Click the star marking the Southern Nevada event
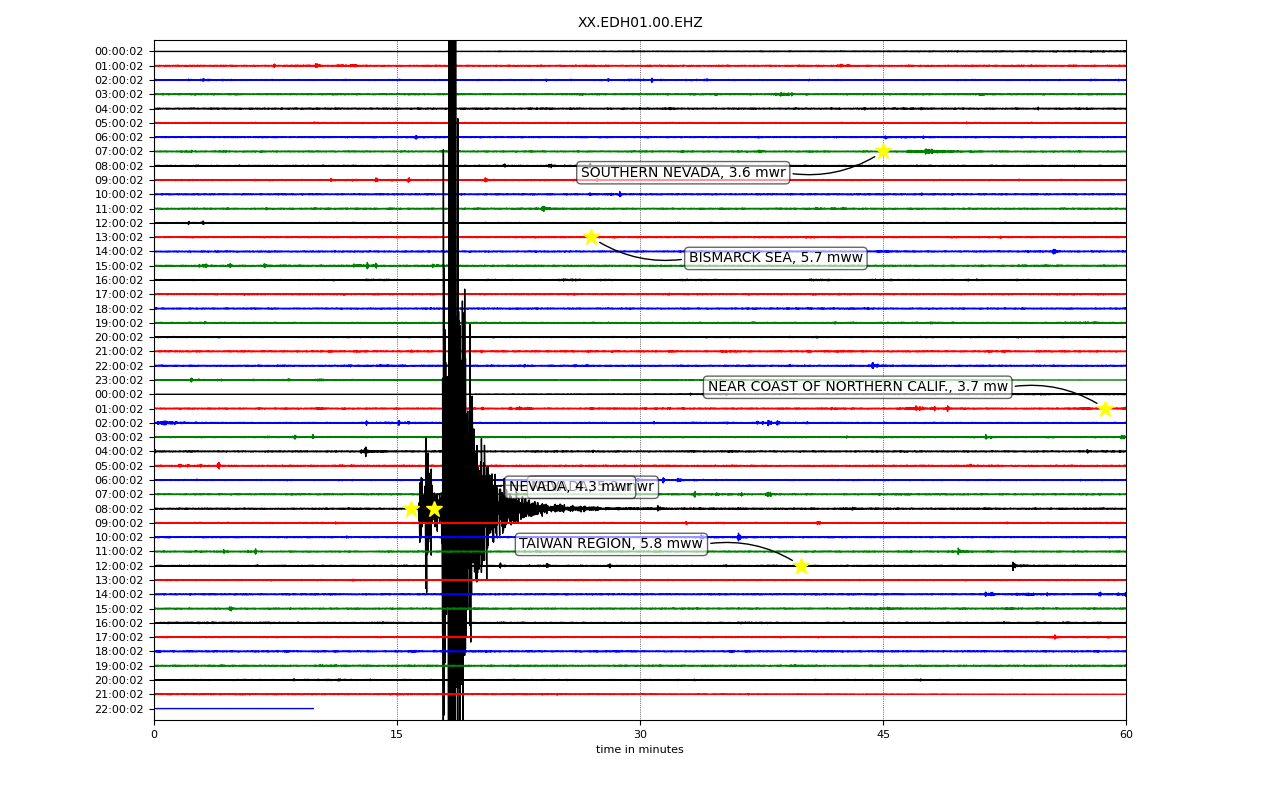The height and width of the screenshot is (800, 1280). coord(883,151)
